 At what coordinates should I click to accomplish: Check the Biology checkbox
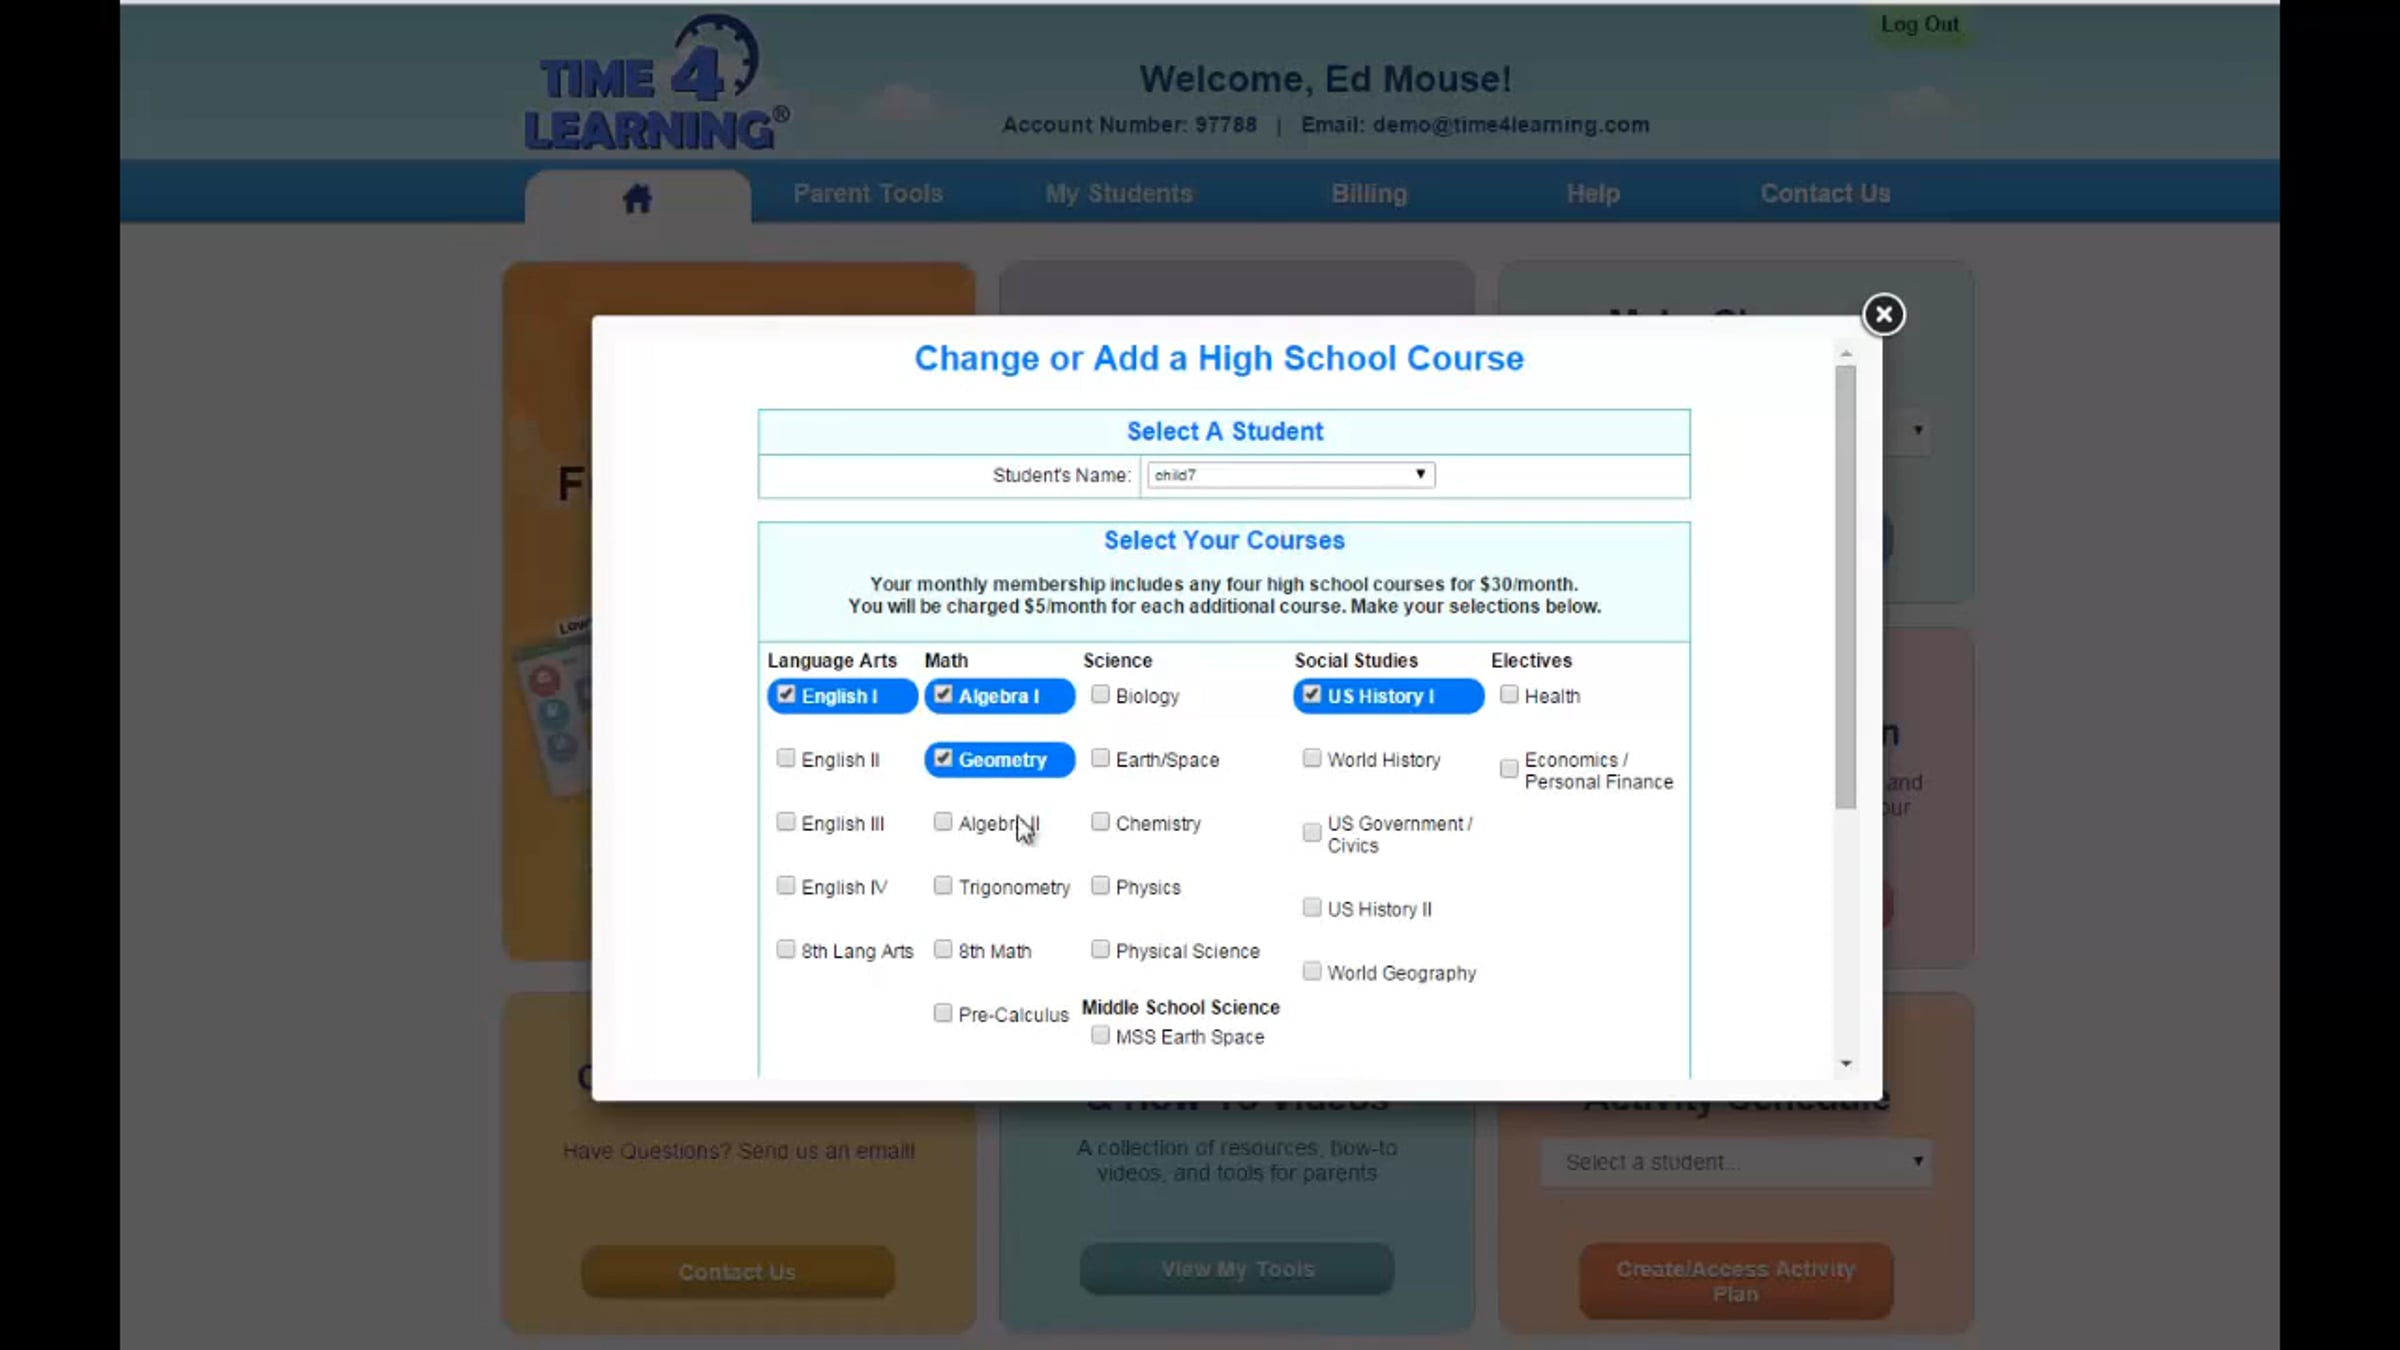pyautogui.click(x=1100, y=694)
